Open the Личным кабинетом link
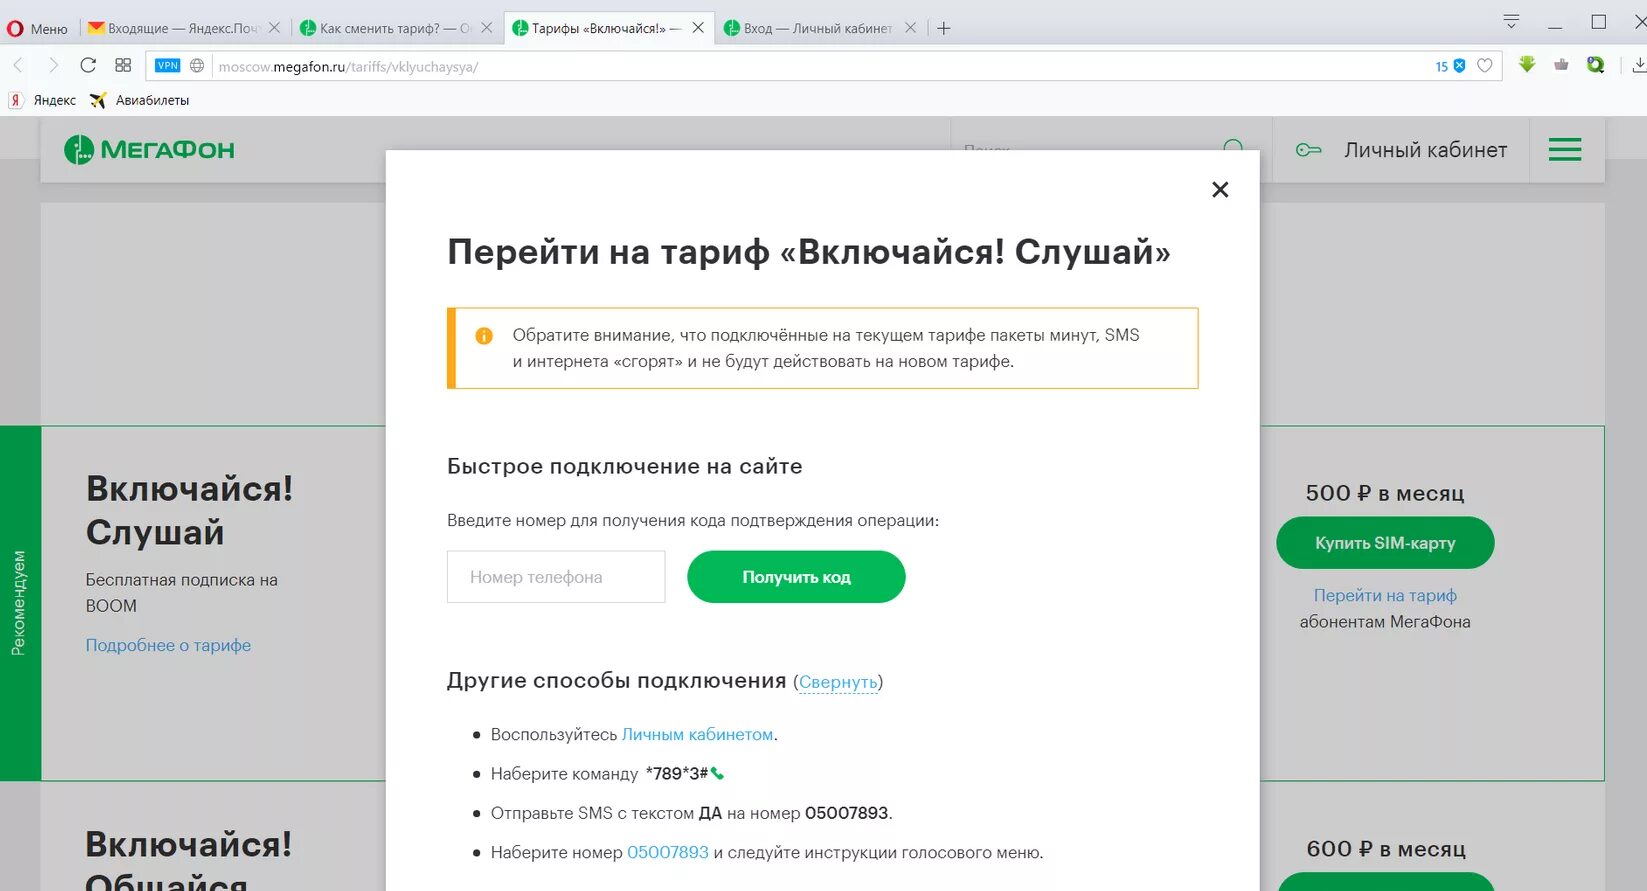Viewport: 1647px width, 891px height. 697,734
